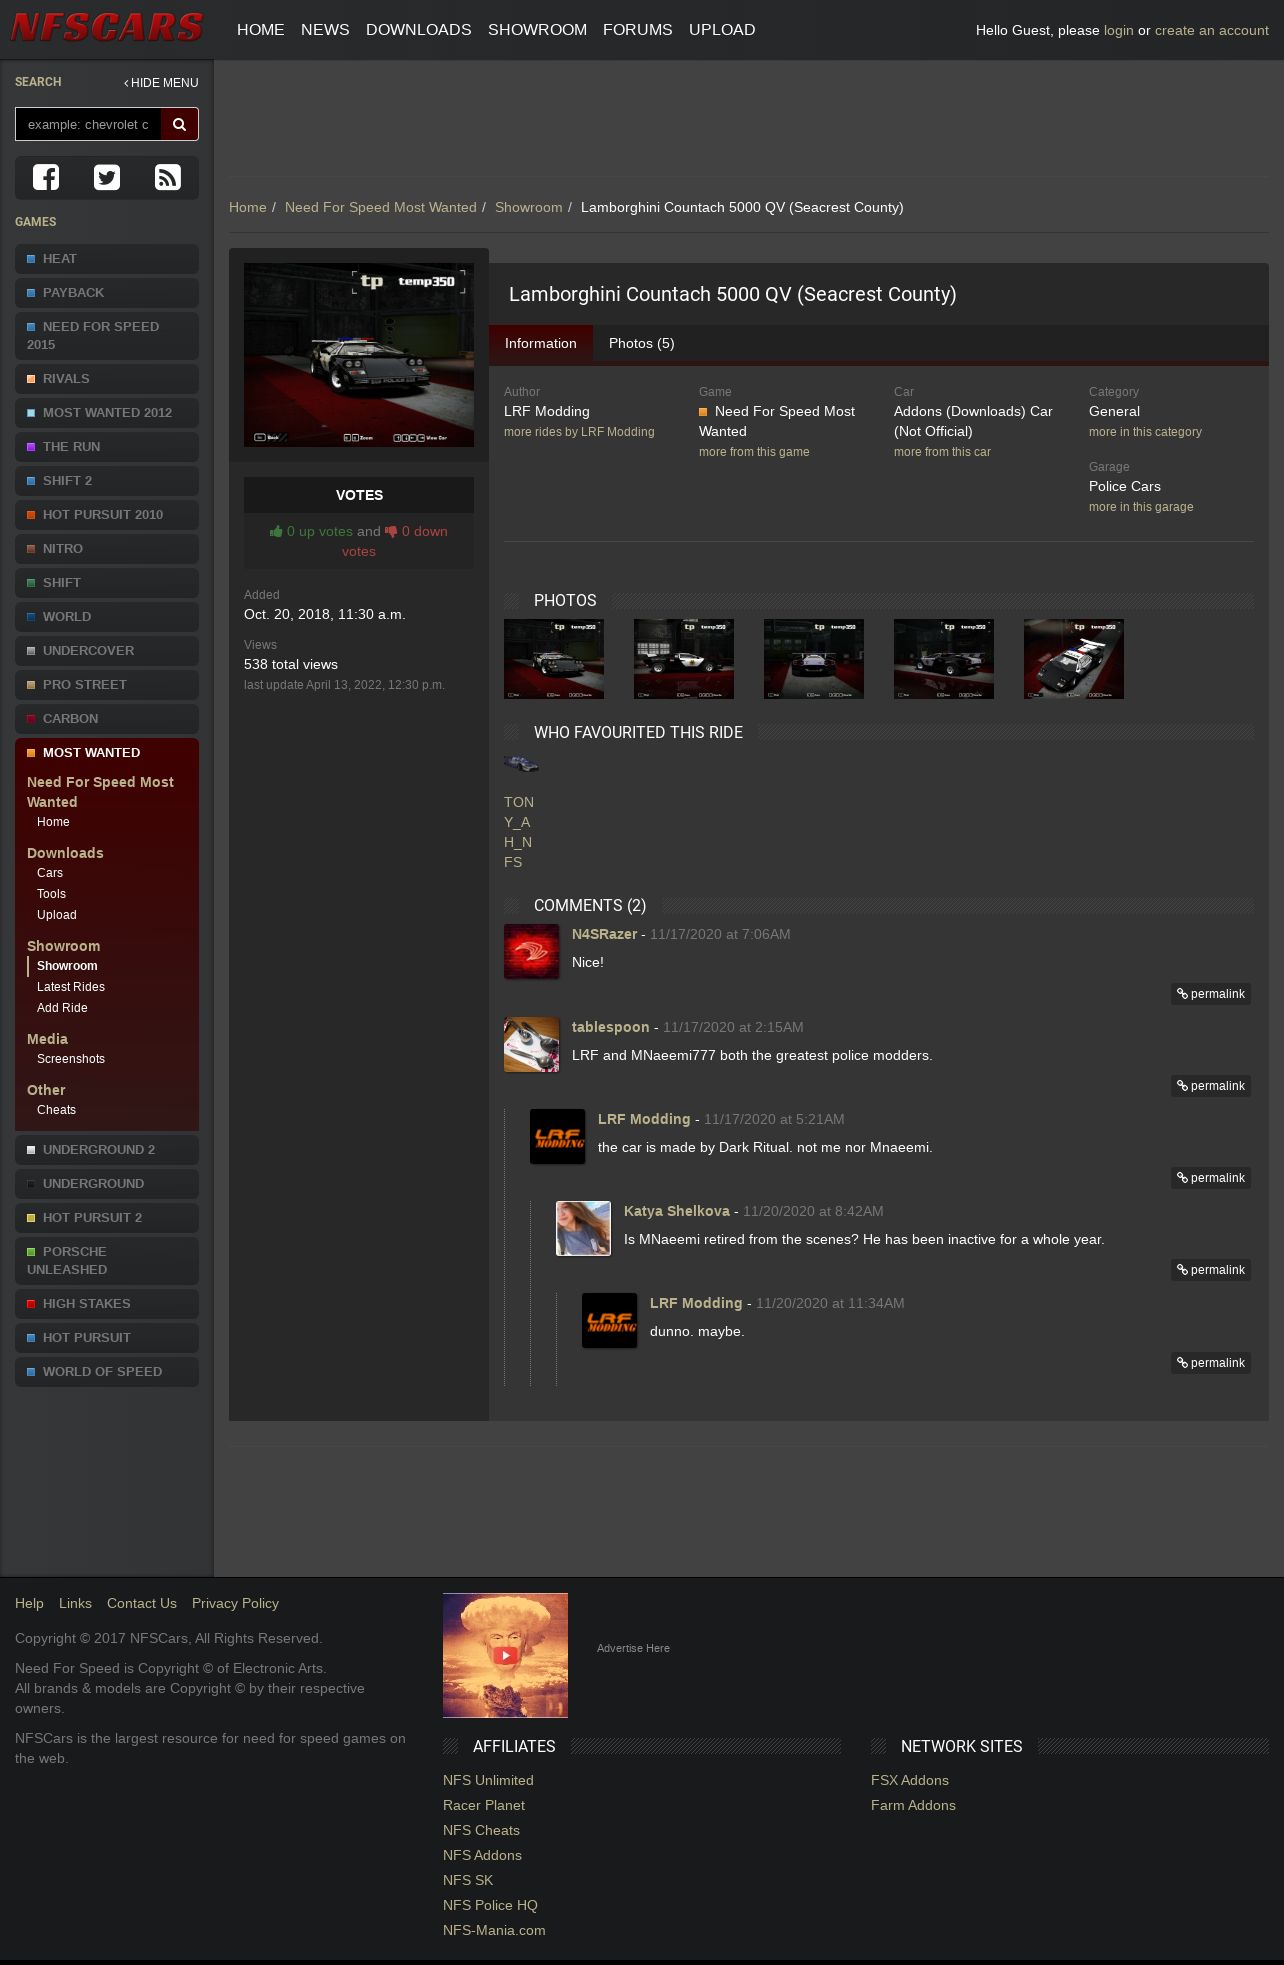Open Katya Shelkova's avatar

(583, 1228)
